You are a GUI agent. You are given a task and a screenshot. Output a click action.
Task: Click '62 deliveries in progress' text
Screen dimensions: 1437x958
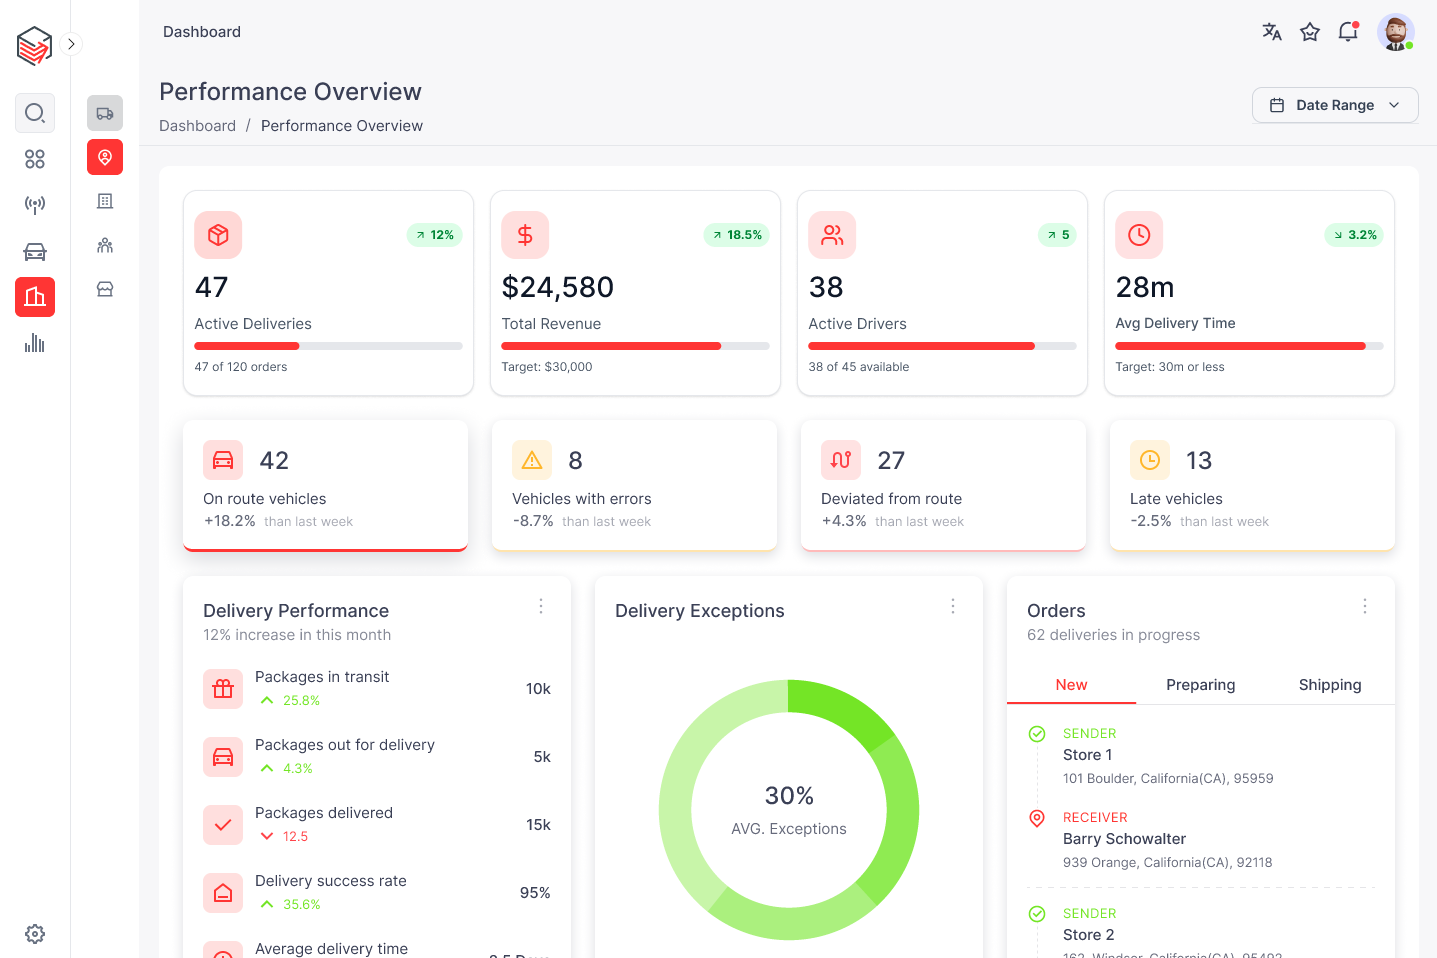tap(1113, 635)
